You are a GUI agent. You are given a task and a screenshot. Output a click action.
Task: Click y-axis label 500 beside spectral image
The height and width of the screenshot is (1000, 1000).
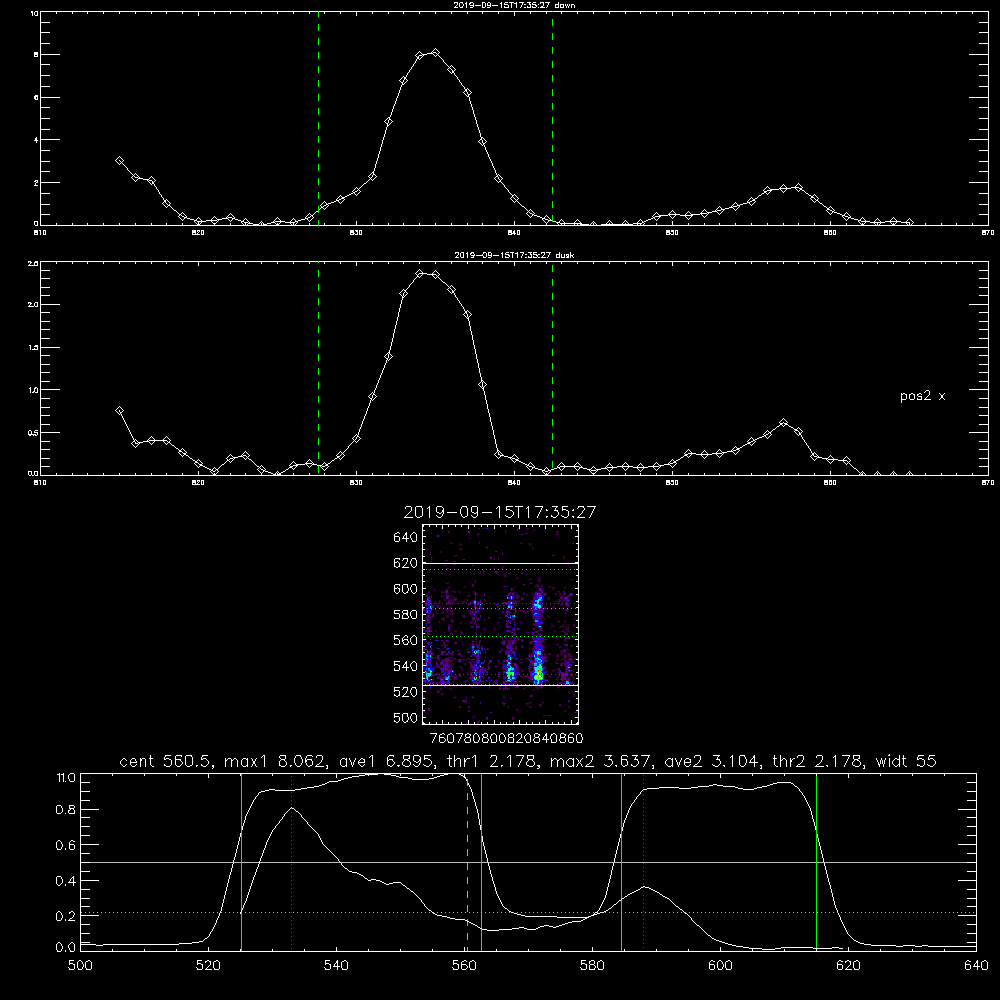point(406,717)
